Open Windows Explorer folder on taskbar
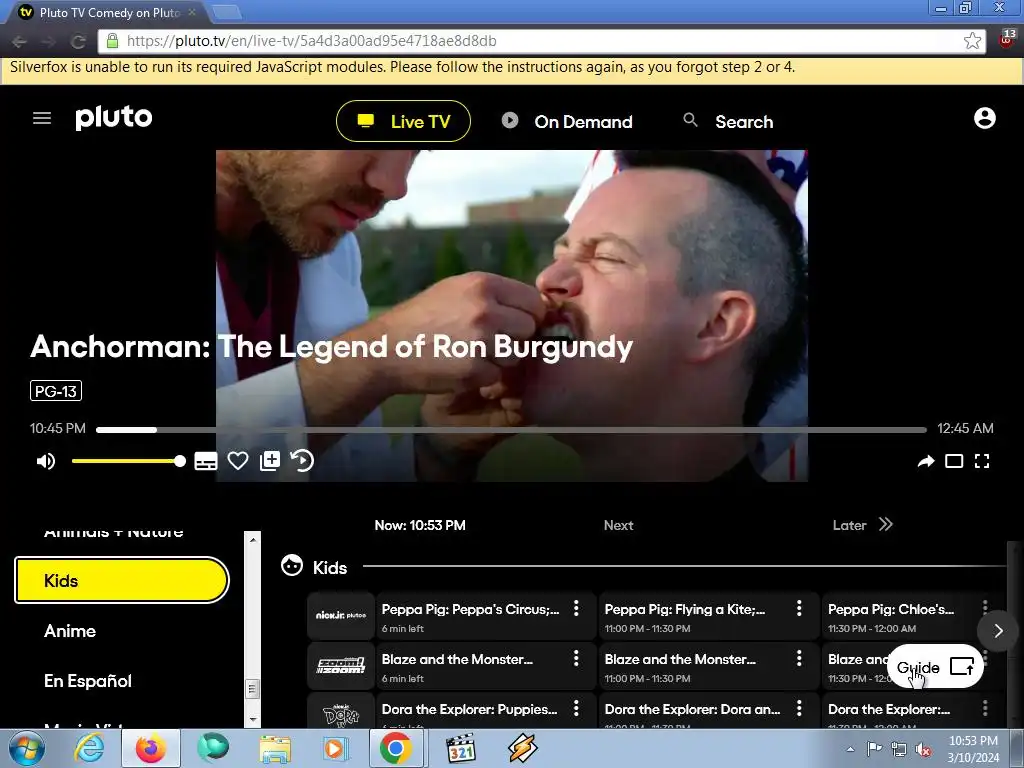This screenshot has height=768, width=1024. [275, 748]
